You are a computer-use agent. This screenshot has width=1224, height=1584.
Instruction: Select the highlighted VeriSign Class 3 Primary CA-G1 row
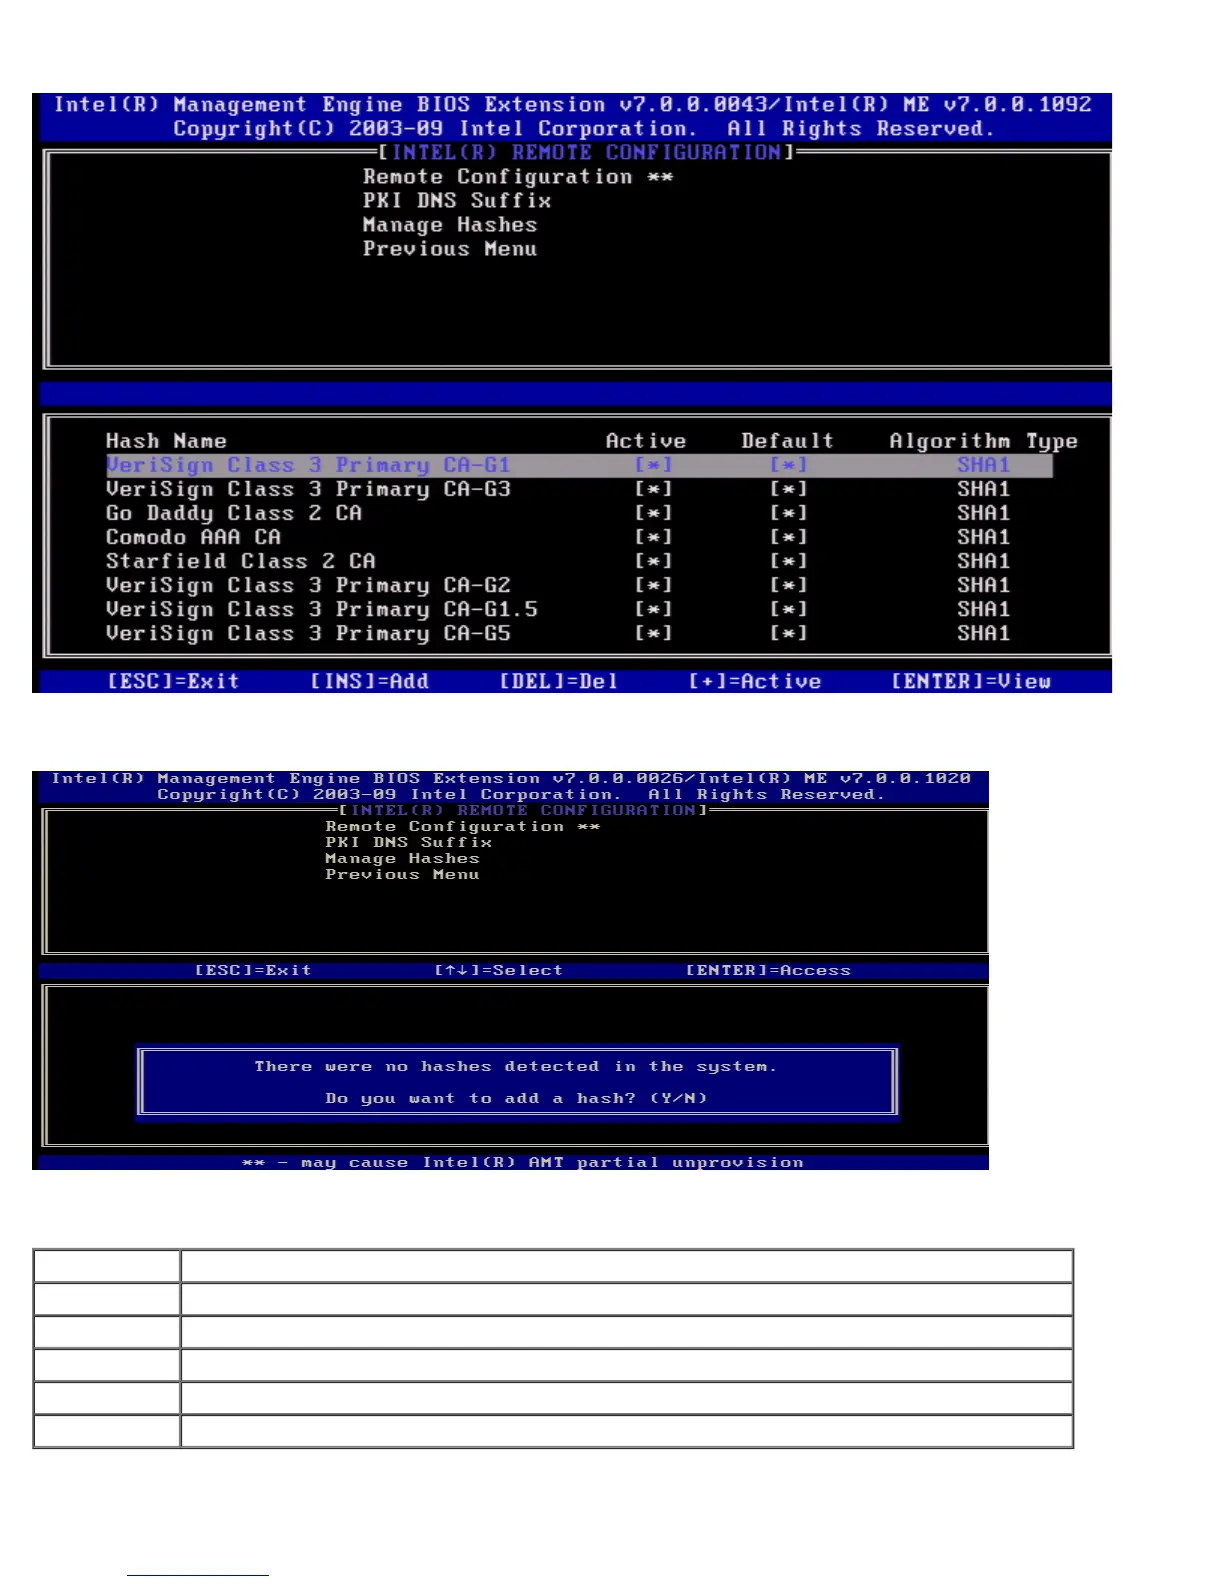click(579, 465)
